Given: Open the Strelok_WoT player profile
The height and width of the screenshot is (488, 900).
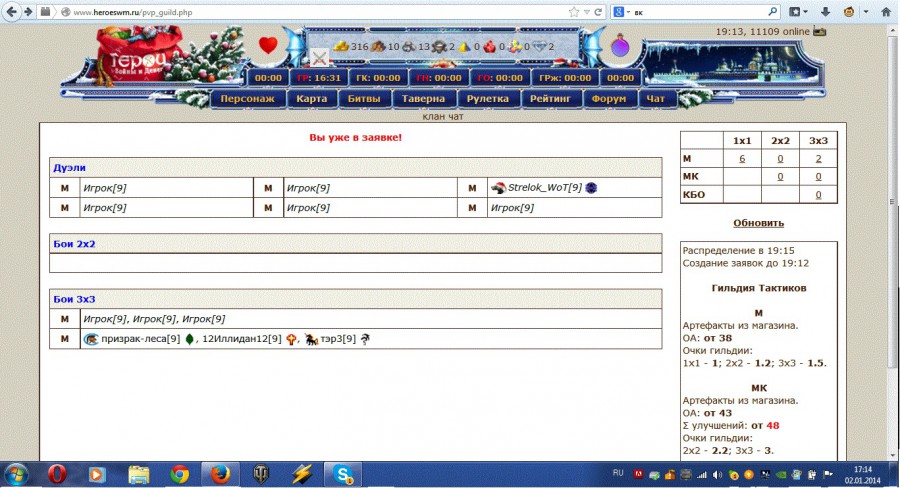Looking at the screenshot, I should point(544,187).
